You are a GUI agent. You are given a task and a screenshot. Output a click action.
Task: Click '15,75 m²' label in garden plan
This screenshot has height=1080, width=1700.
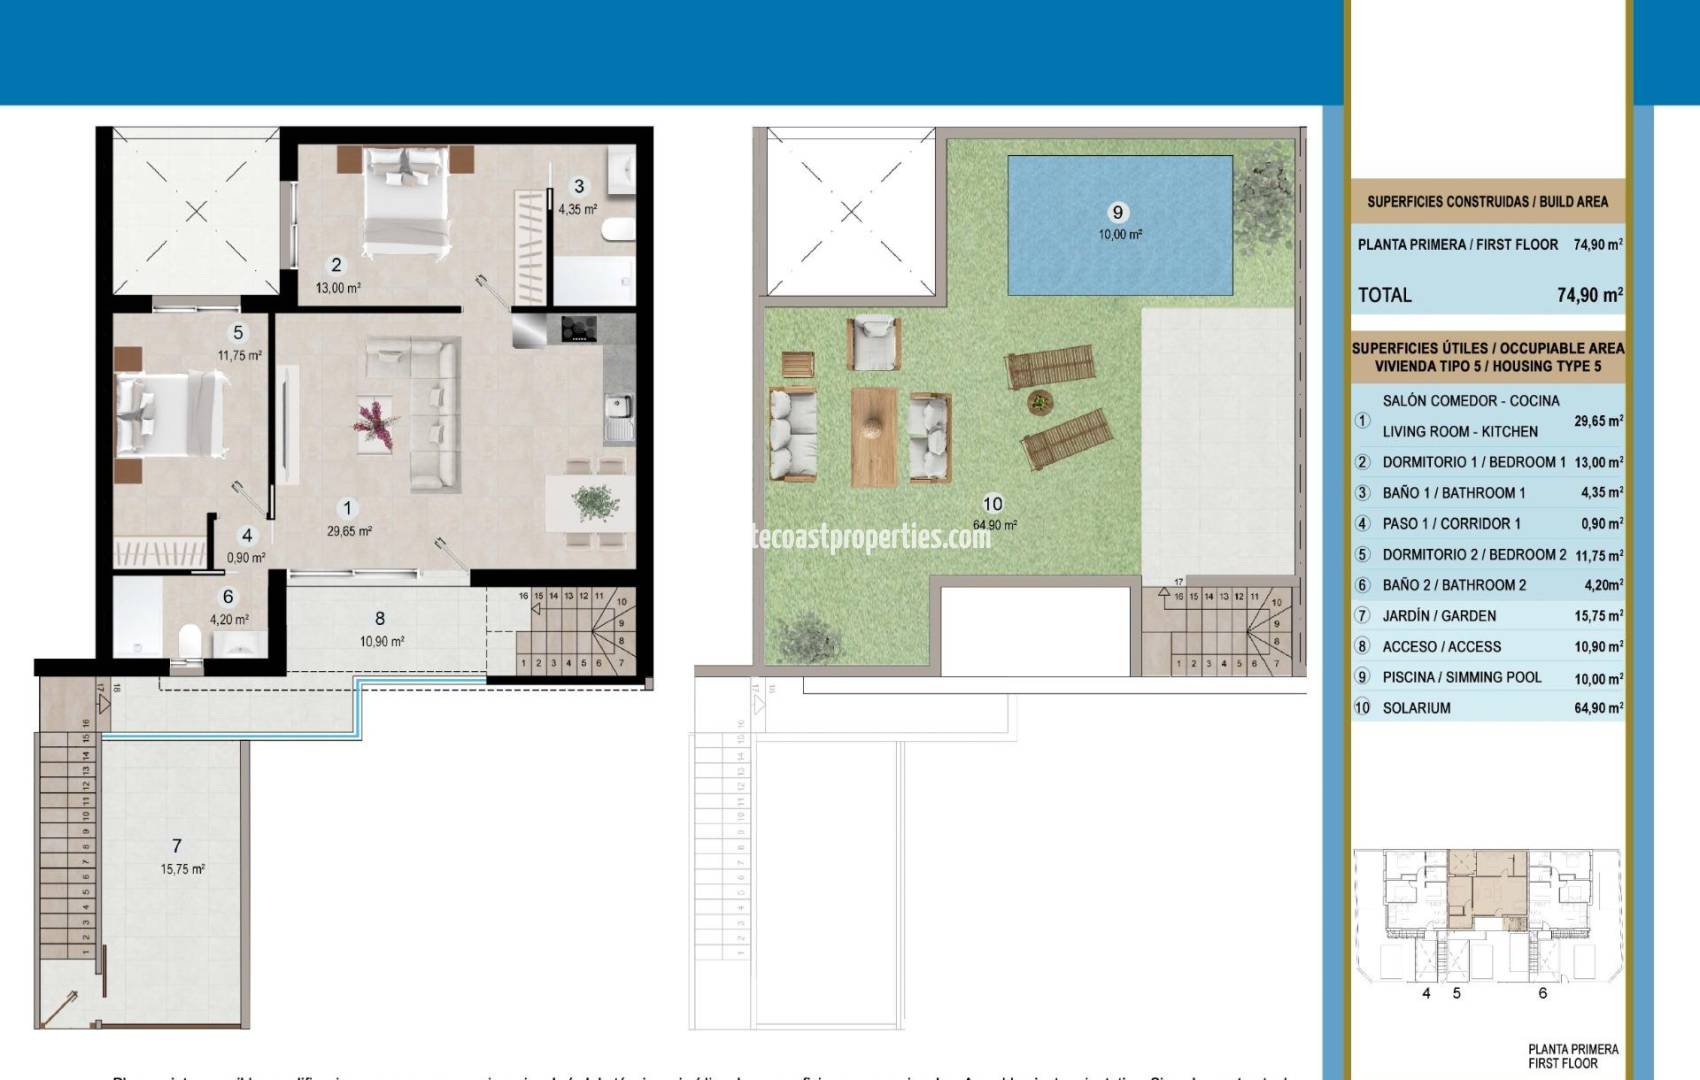pyautogui.click(x=182, y=869)
